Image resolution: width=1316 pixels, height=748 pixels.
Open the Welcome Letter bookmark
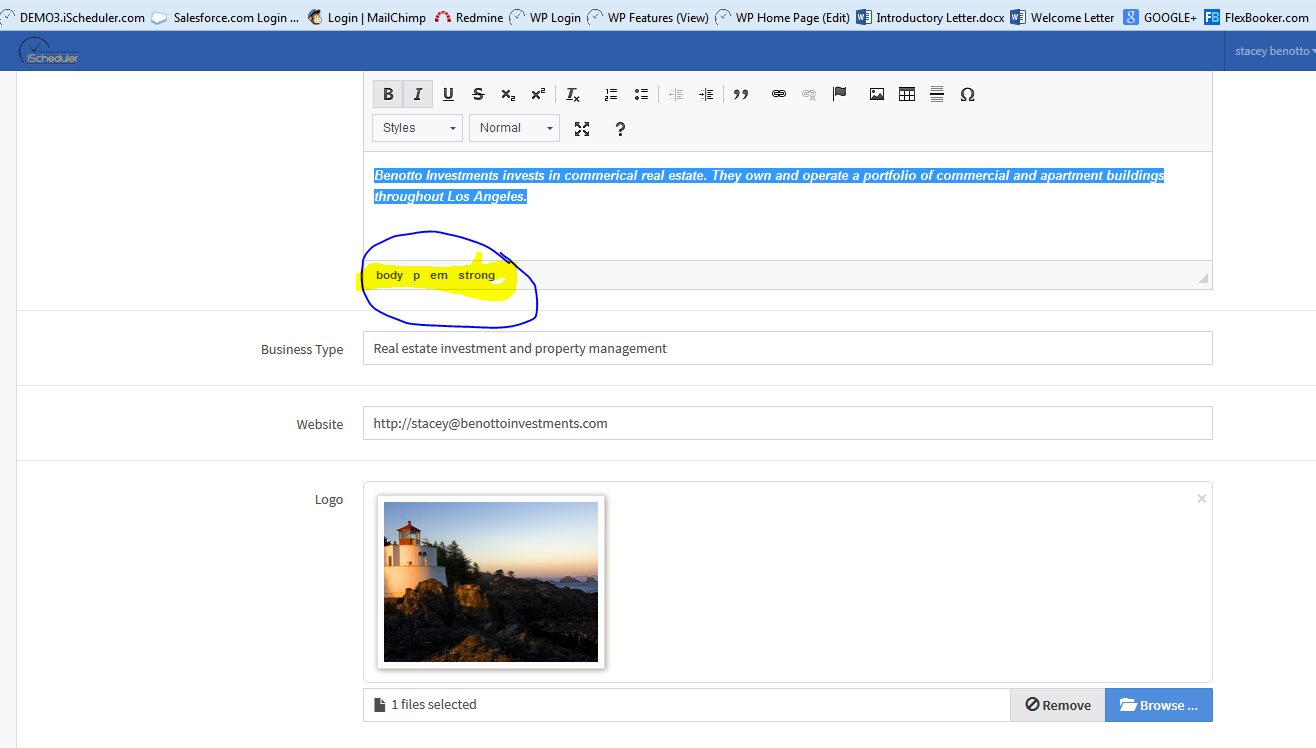(x=1063, y=17)
